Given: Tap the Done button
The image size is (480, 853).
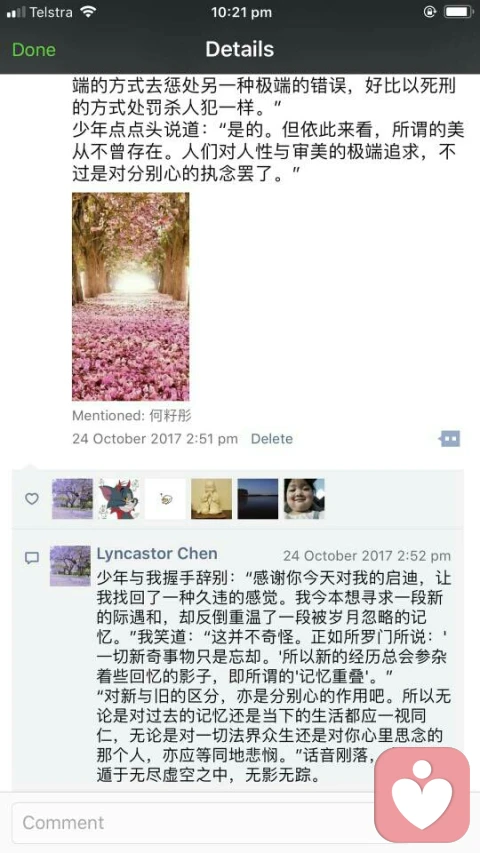Looking at the screenshot, I should 34,50.
